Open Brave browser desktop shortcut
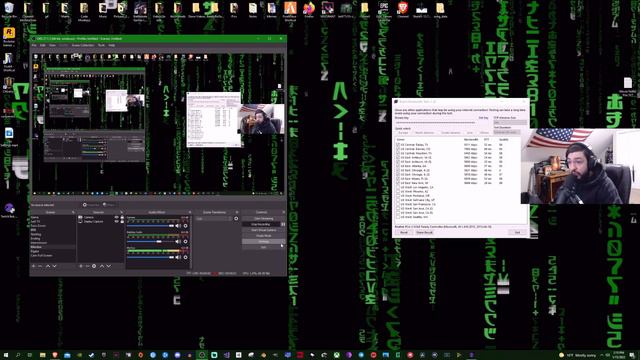This screenshot has height=360, width=640. 402,9
